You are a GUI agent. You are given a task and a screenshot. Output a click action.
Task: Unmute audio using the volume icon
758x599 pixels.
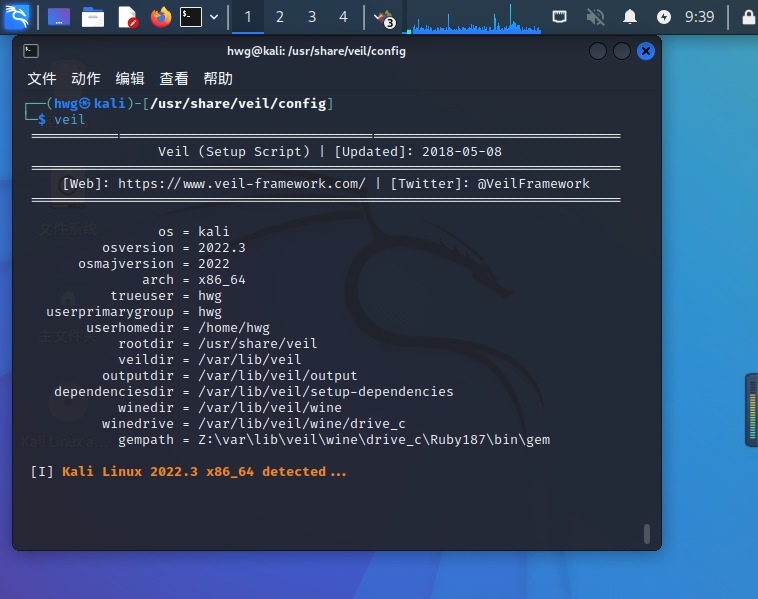click(x=595, y=17)
